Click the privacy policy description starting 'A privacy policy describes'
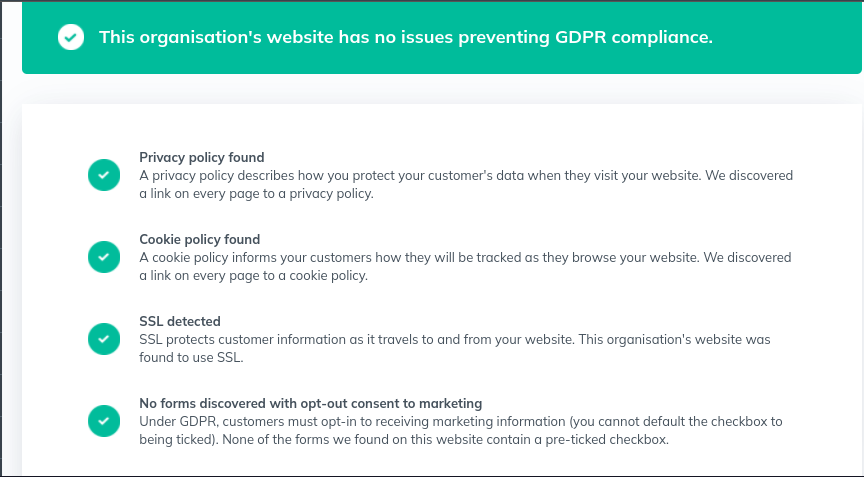Screen dimensions: 864x477 (x=465, y=175)
